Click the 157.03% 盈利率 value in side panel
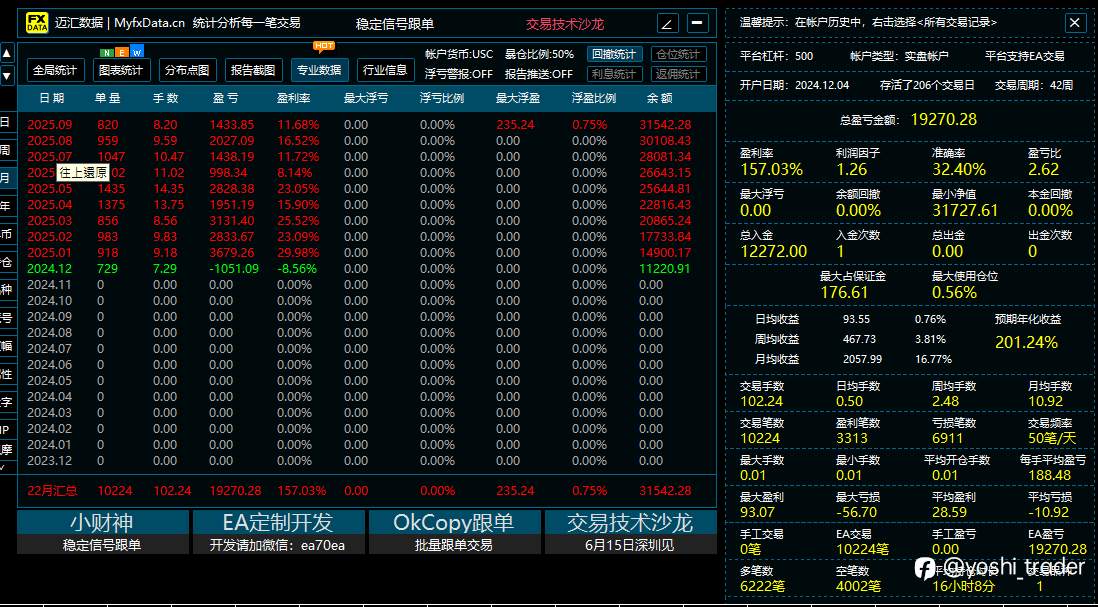The width and height of the screenshot is (1098, 607). [x=772, y=169]
